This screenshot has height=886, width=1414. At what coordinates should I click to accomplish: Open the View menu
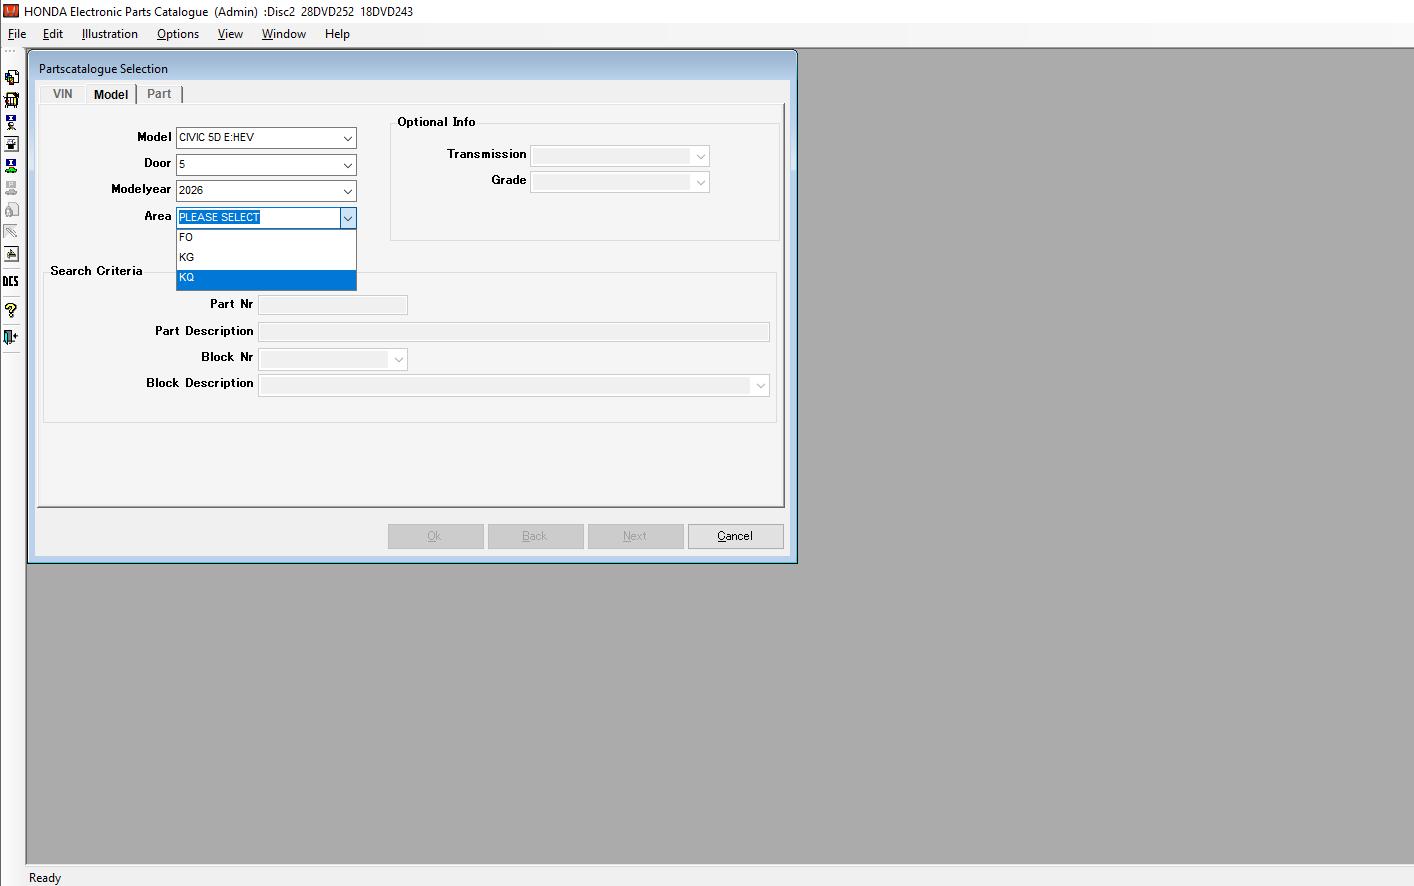click(230, 34)
